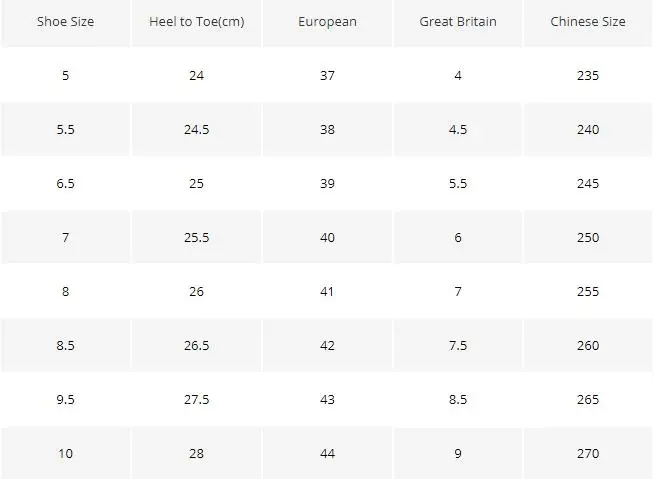This screenshot has width=654, height=479.
Task: Click European size 44 cell
Action: point(327,453)
